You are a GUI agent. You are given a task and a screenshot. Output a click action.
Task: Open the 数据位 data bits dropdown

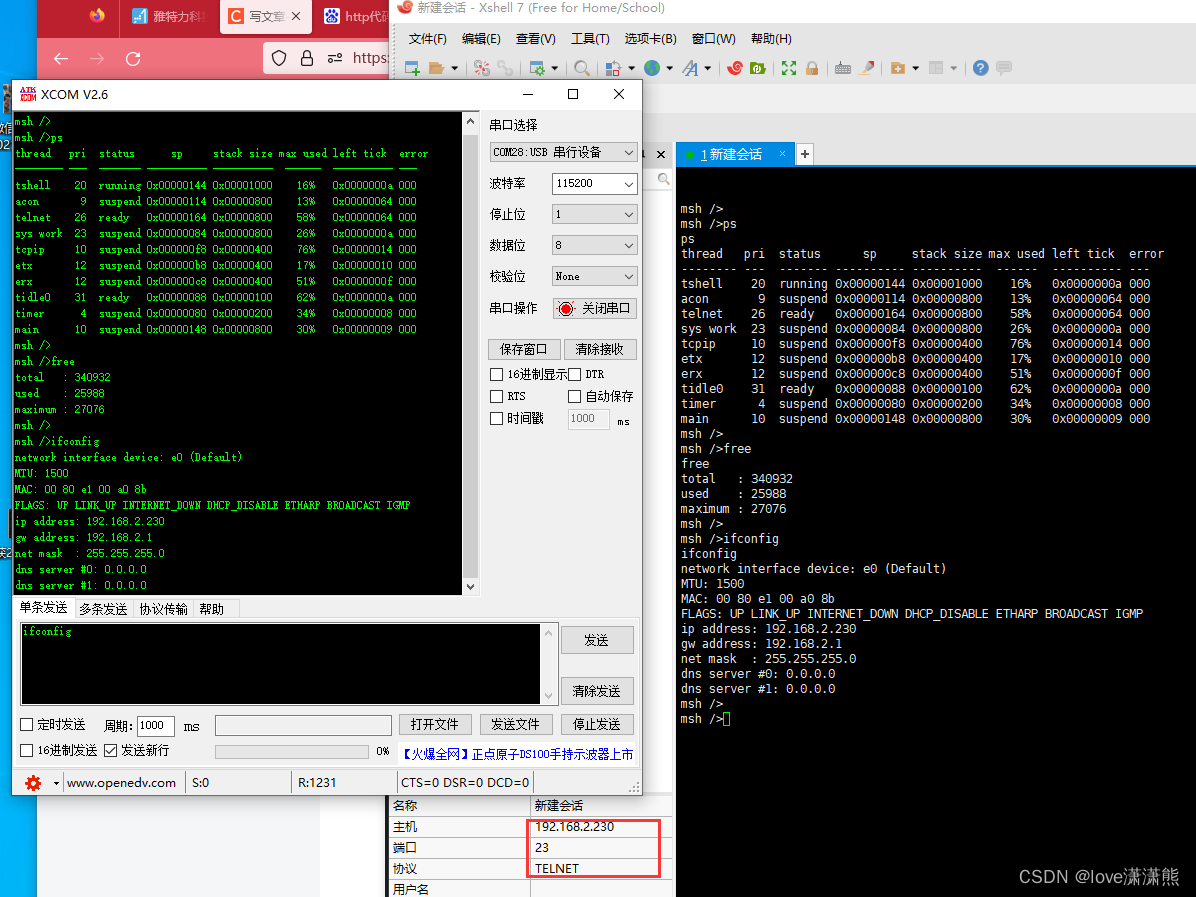(x=594, y=246)
